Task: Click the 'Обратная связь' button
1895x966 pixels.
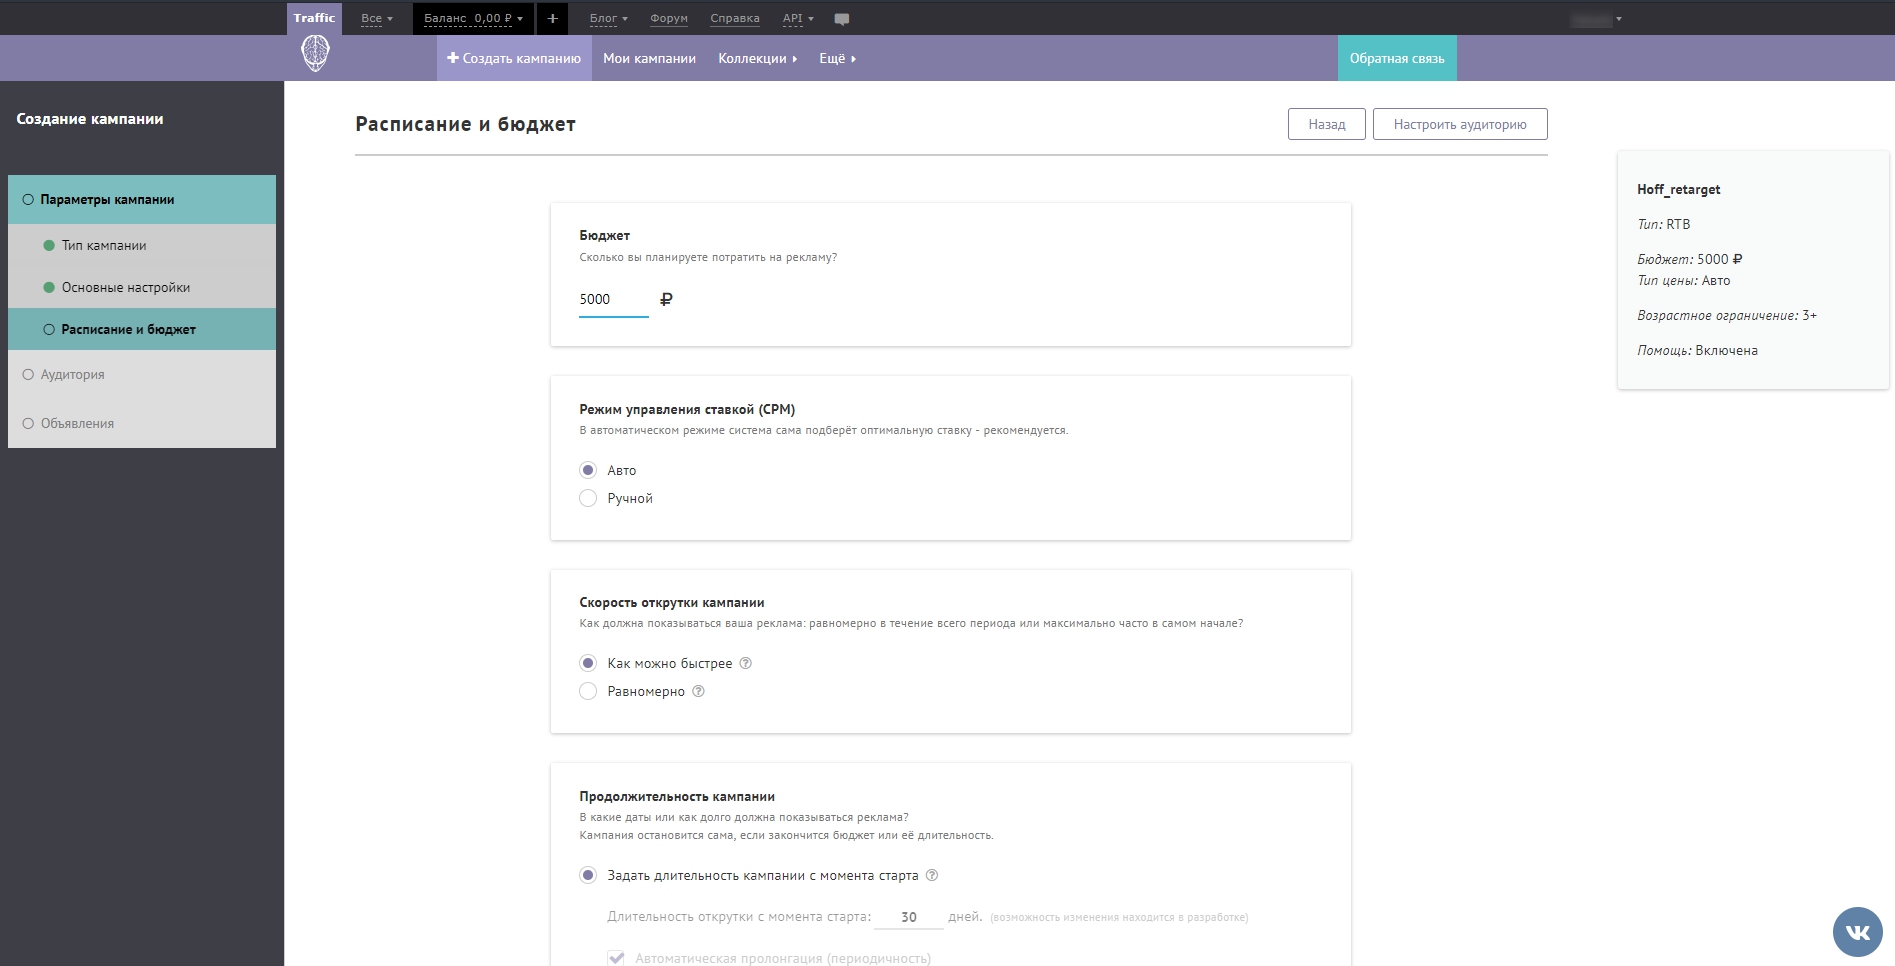Action: (x=1397, y=58)
